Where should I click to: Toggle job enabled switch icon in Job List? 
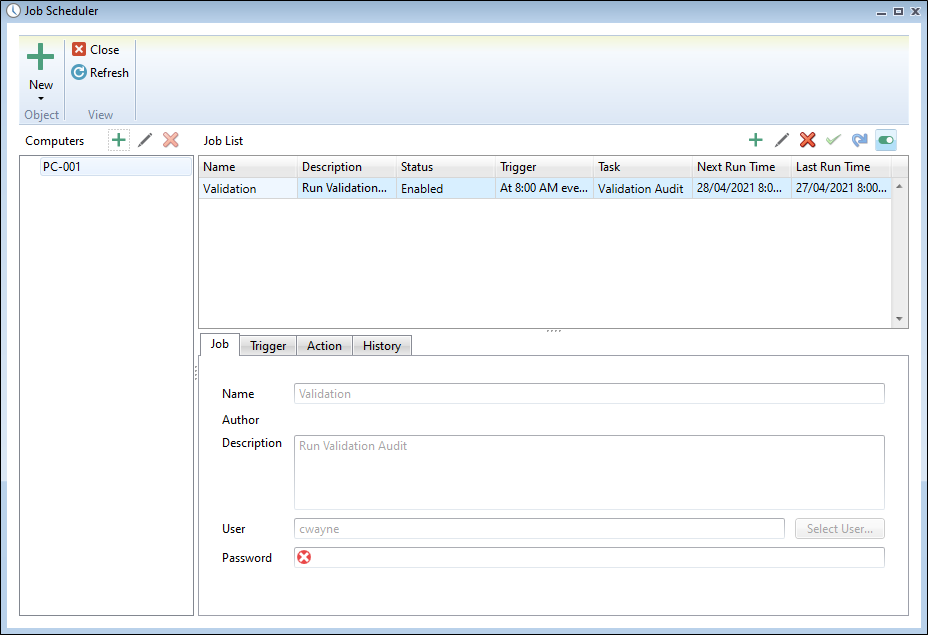coord(886,140)
